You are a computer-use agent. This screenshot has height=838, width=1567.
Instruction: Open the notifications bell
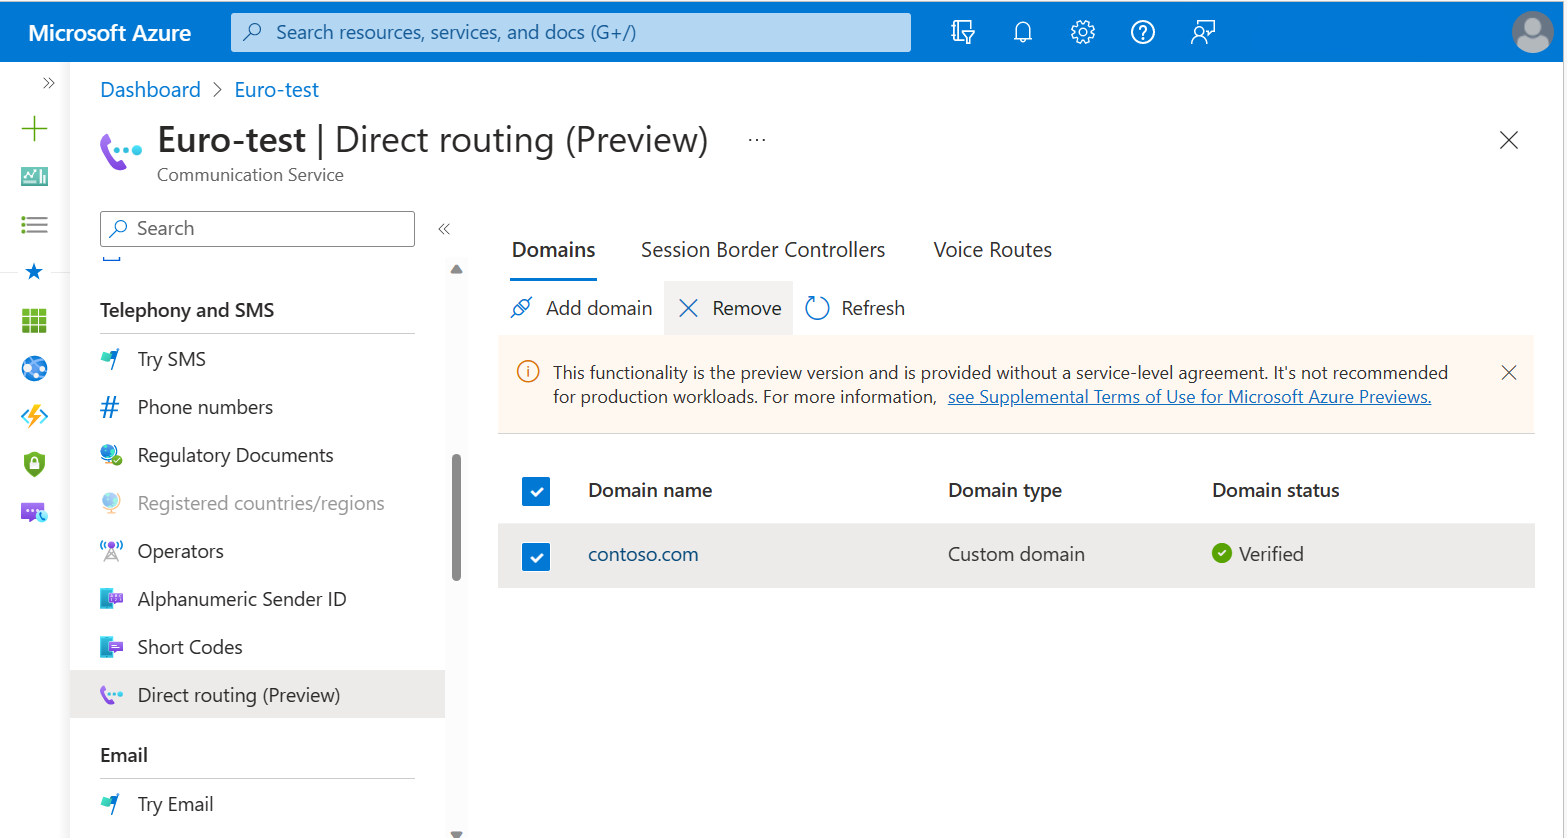[1022, 32]
